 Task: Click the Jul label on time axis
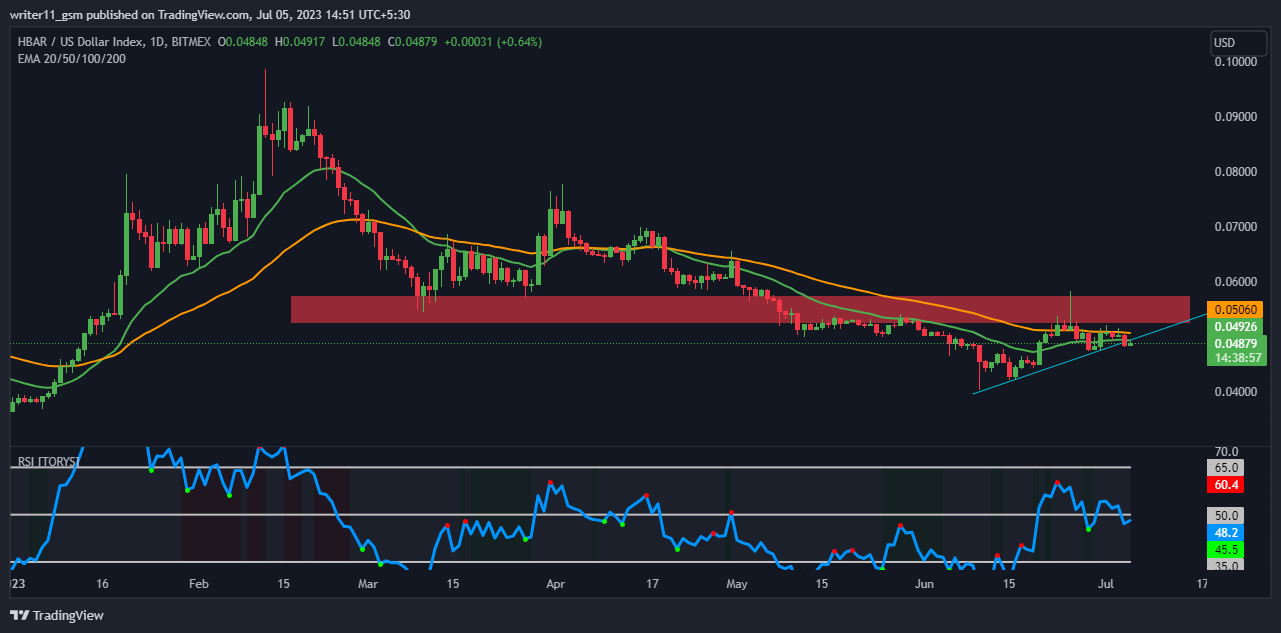[1107, 582]
